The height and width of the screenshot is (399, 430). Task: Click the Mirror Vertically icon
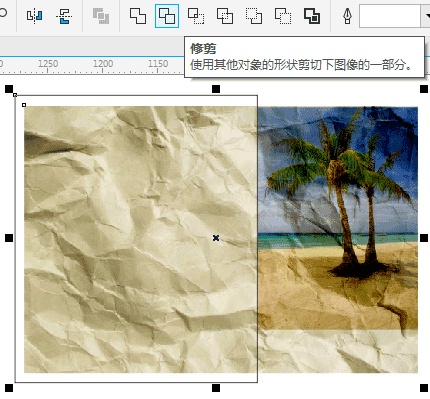pyautogui.click(x=64, y=16)
